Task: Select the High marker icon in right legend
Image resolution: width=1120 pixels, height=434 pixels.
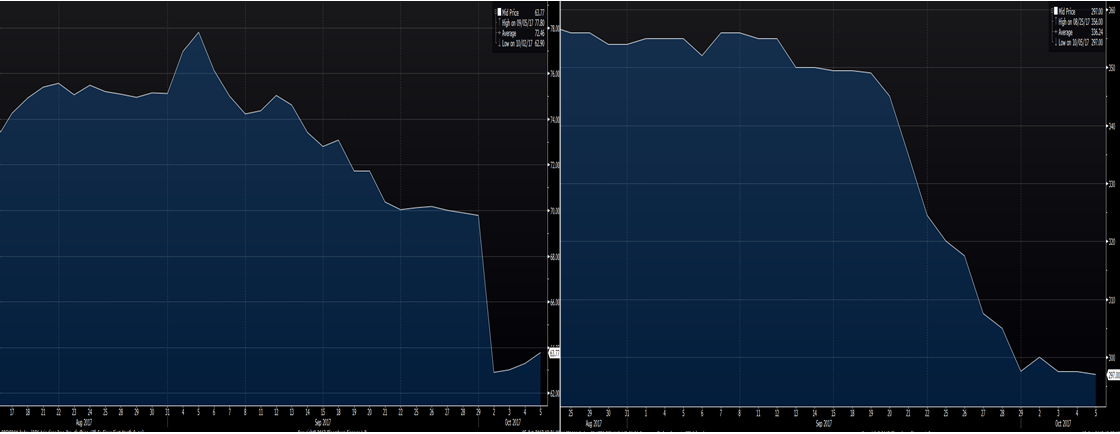Action: (x=1058, y=23)
